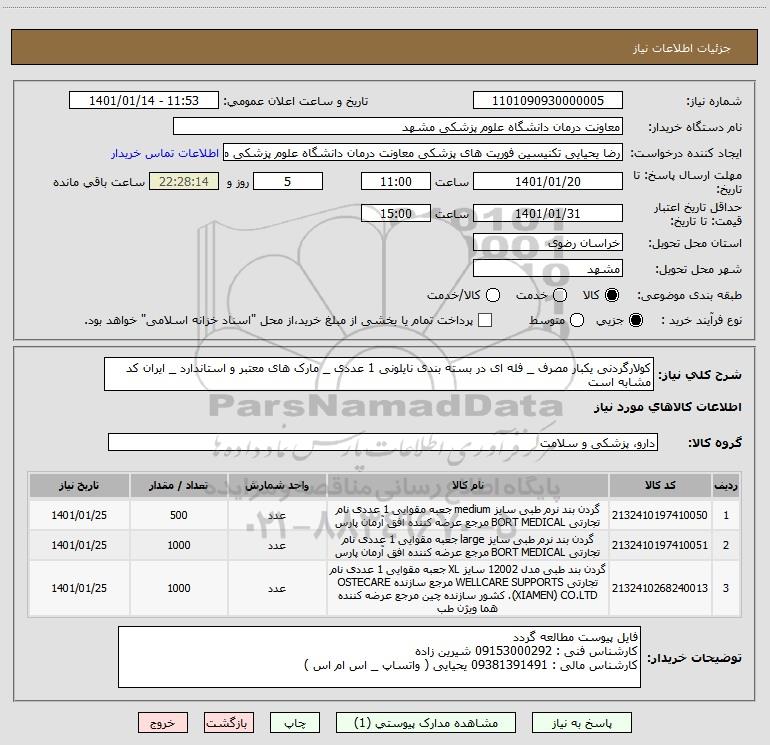
Task: Click quantity 1000 in row 3
Action: (179, 588)
